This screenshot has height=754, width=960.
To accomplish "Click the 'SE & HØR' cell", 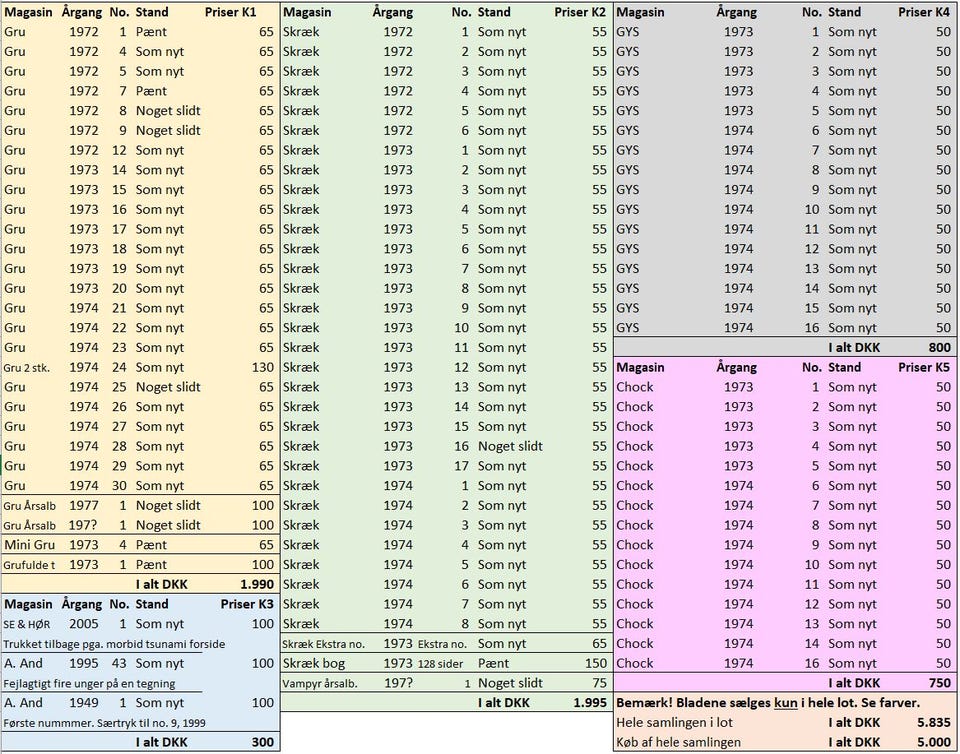I will pos(26,624).
